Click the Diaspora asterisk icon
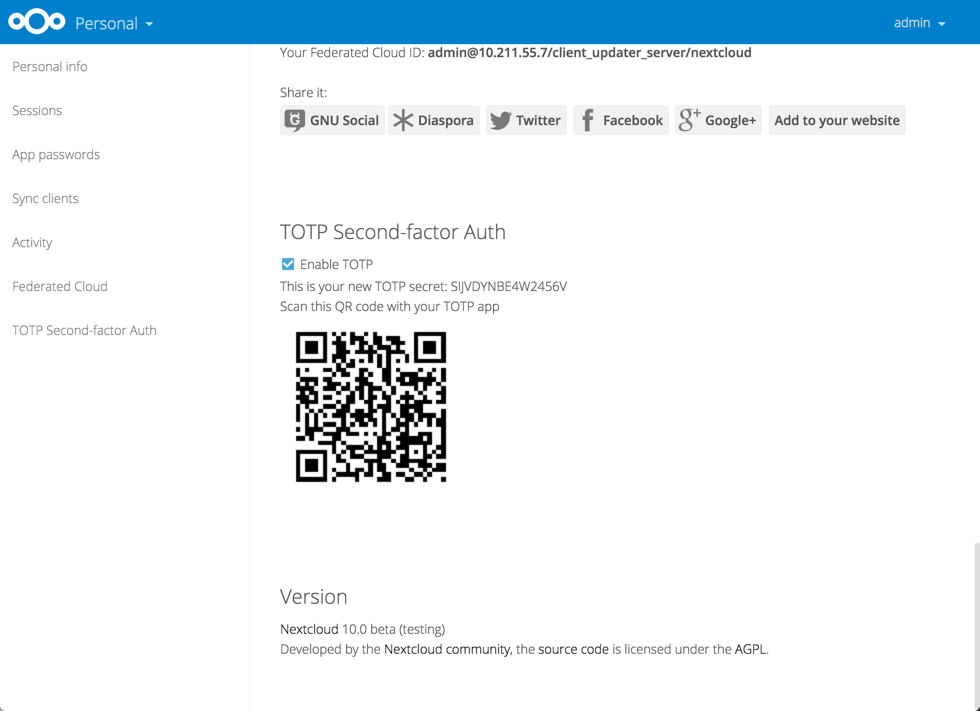The width and height of the screenshot is (980, 711). tap(403, 119)
